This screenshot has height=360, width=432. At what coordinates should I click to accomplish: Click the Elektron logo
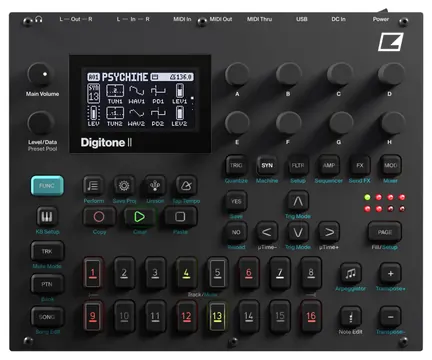coord(391,42)
